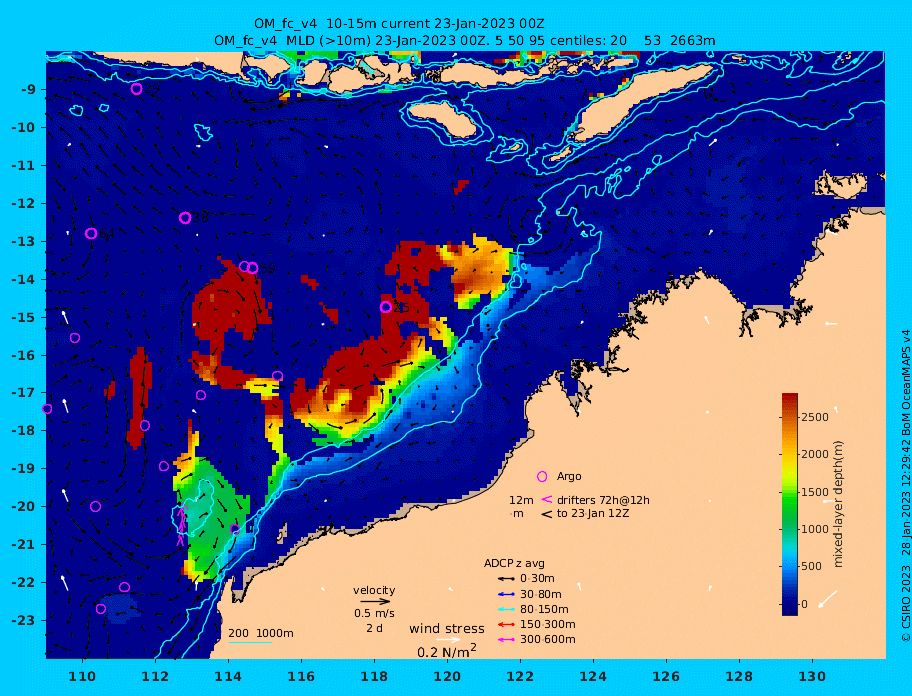The width and height of the screenshot is (912, 696).
Task: Click the colorbar tick label 1500
Action: (815, 492)
